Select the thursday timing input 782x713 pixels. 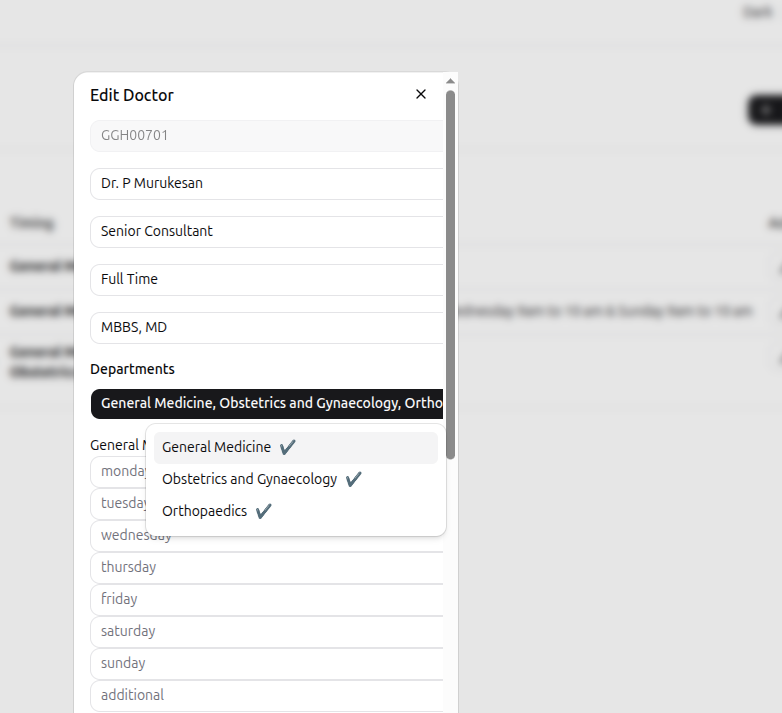pyautogui.click(x=267, y=567)
